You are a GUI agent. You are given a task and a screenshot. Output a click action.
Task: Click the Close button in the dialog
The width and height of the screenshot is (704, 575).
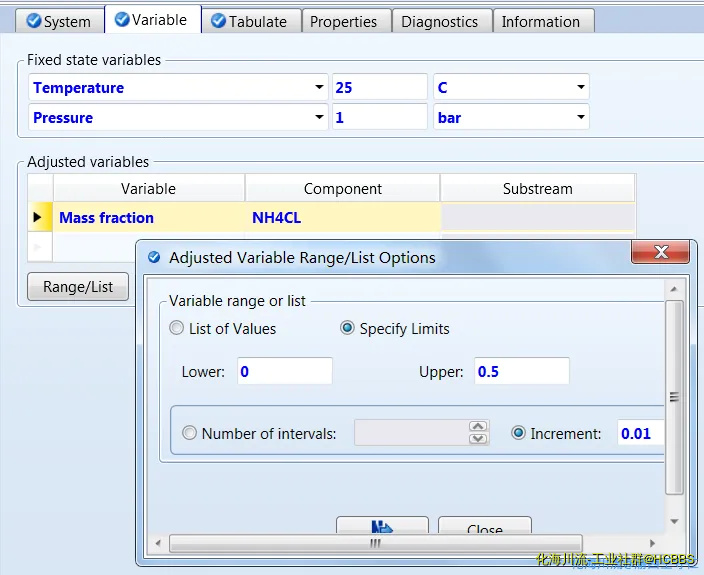point(485,529)
